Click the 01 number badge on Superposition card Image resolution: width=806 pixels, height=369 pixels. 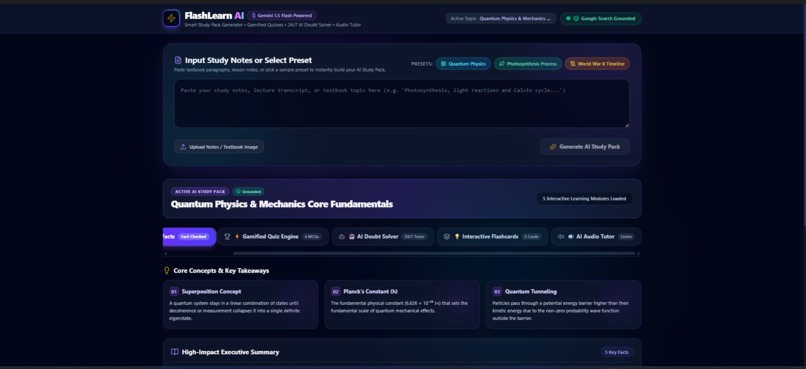(x=174, y=291)
